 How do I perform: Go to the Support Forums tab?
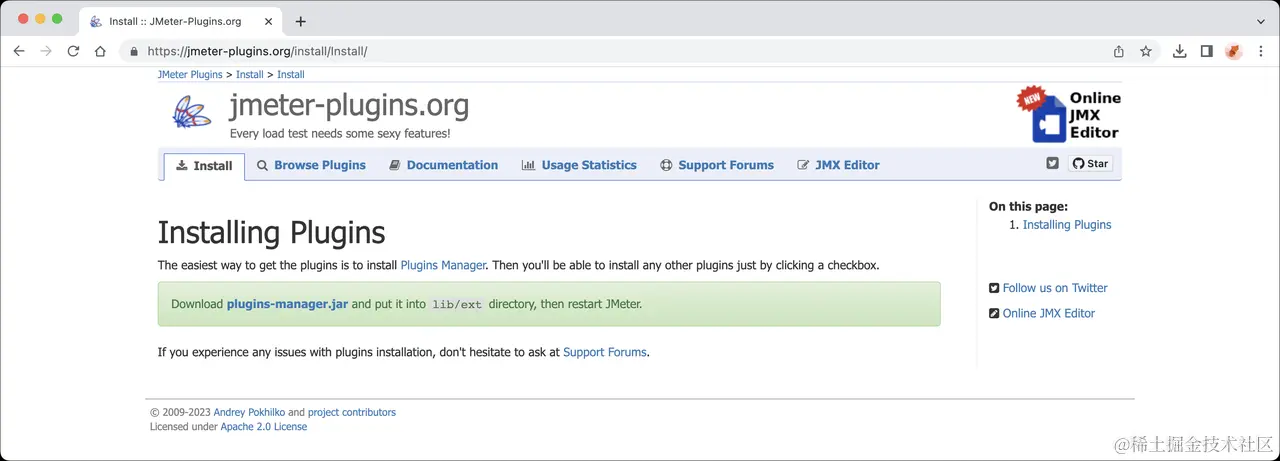(717, 165)
